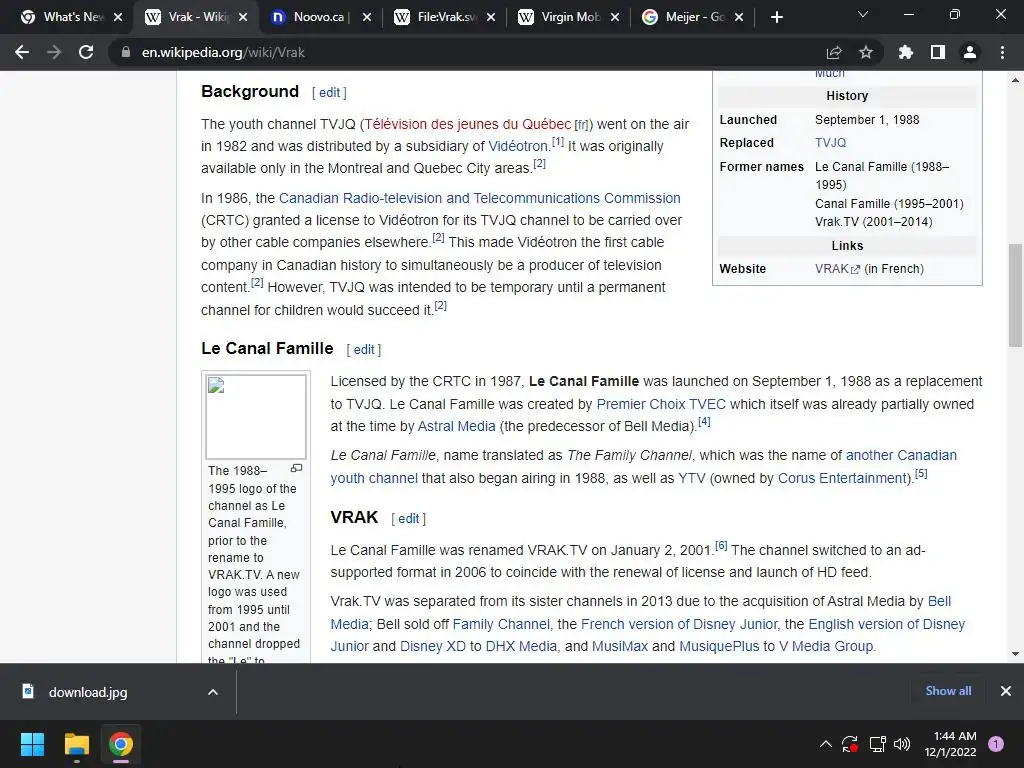Click the page vertical scrollbar thumb
Viewport: 1024px width, 768px height.
click(1015, 295)
